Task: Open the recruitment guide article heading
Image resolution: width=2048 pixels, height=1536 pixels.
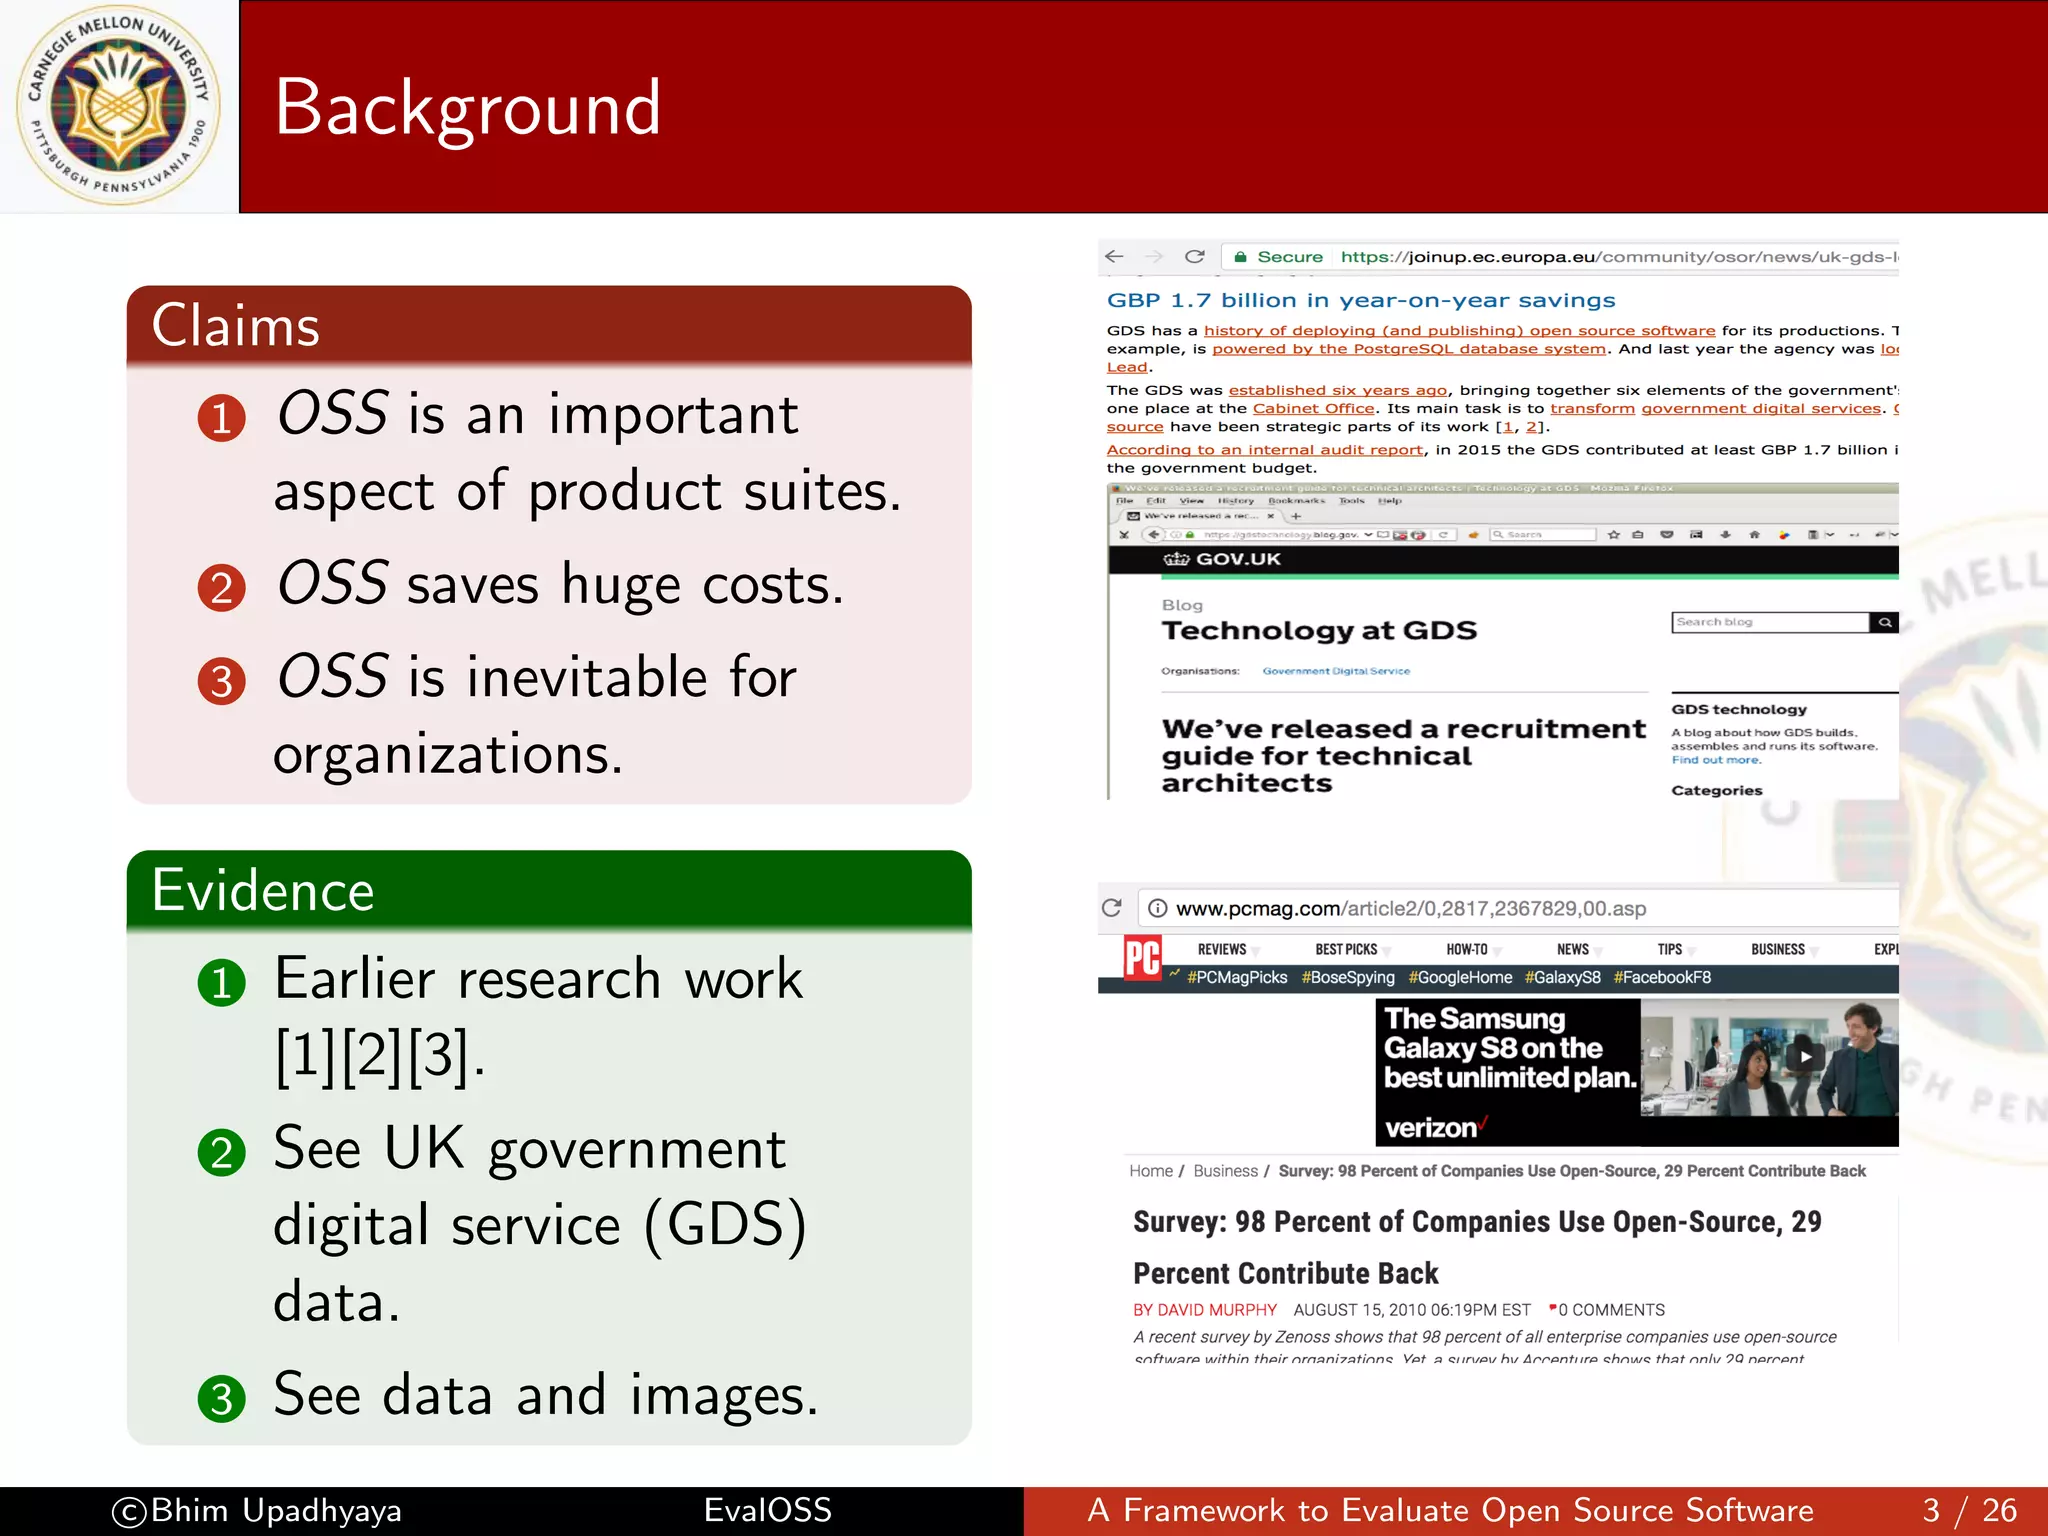Action: pos(1403,756)
